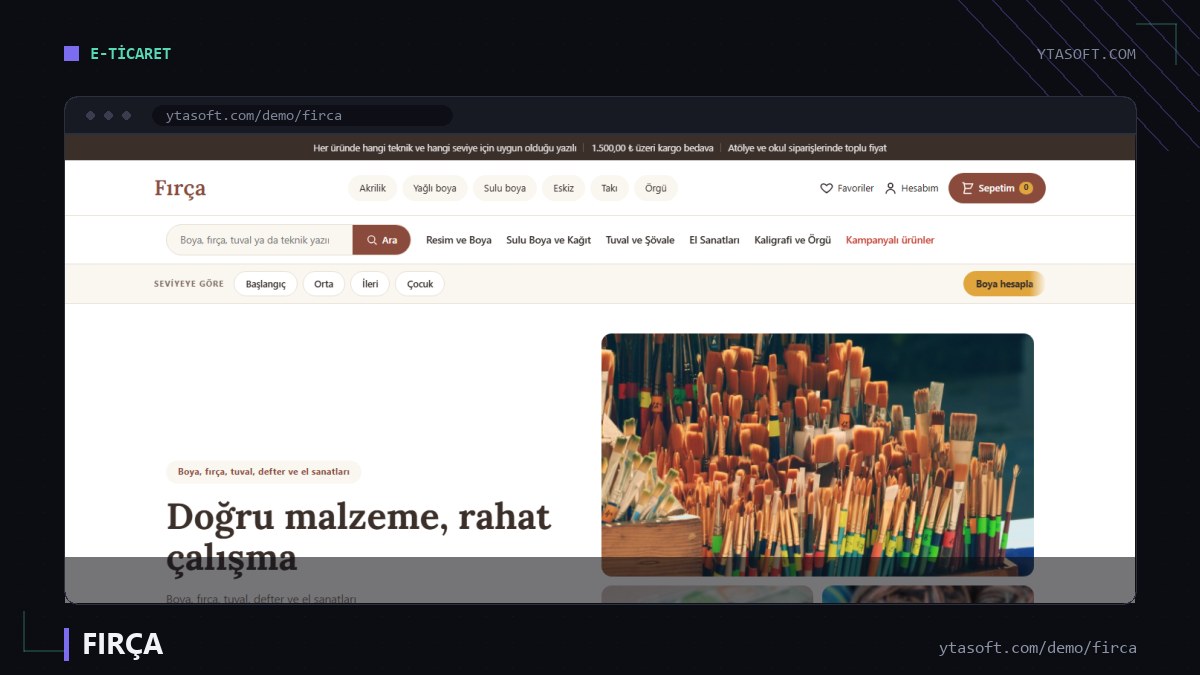Click the Ara search button
1200x675 pixels.
382,240
